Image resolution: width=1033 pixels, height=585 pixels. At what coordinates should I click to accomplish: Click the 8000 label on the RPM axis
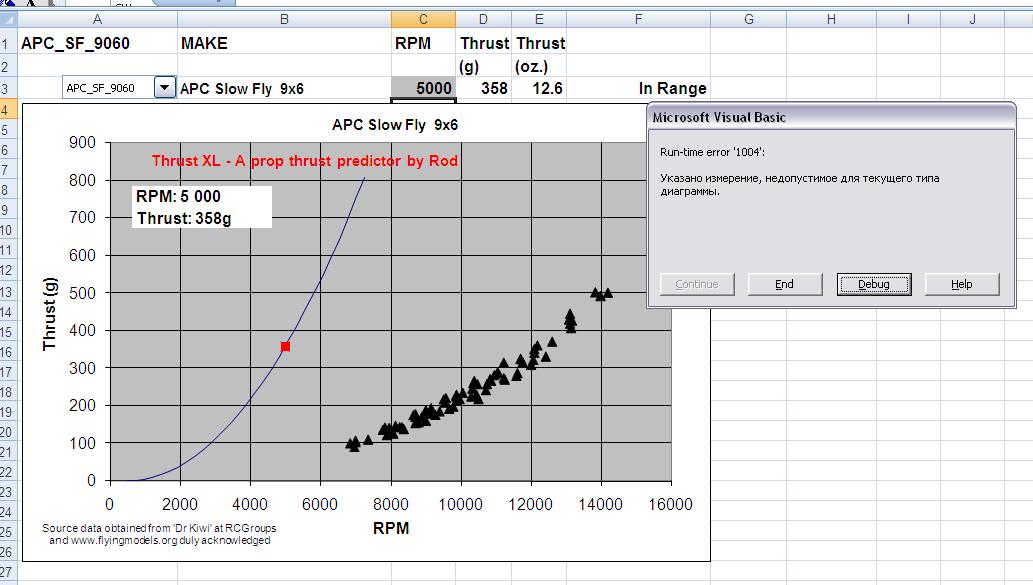tap(391, 505)
